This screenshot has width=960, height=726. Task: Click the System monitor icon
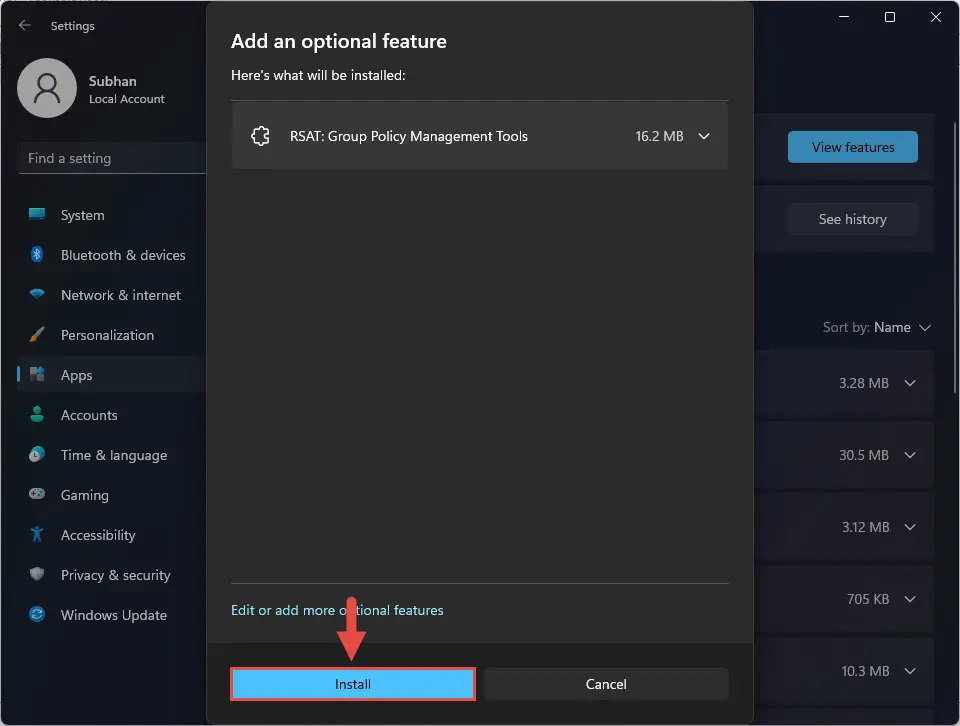pos(37,214)
